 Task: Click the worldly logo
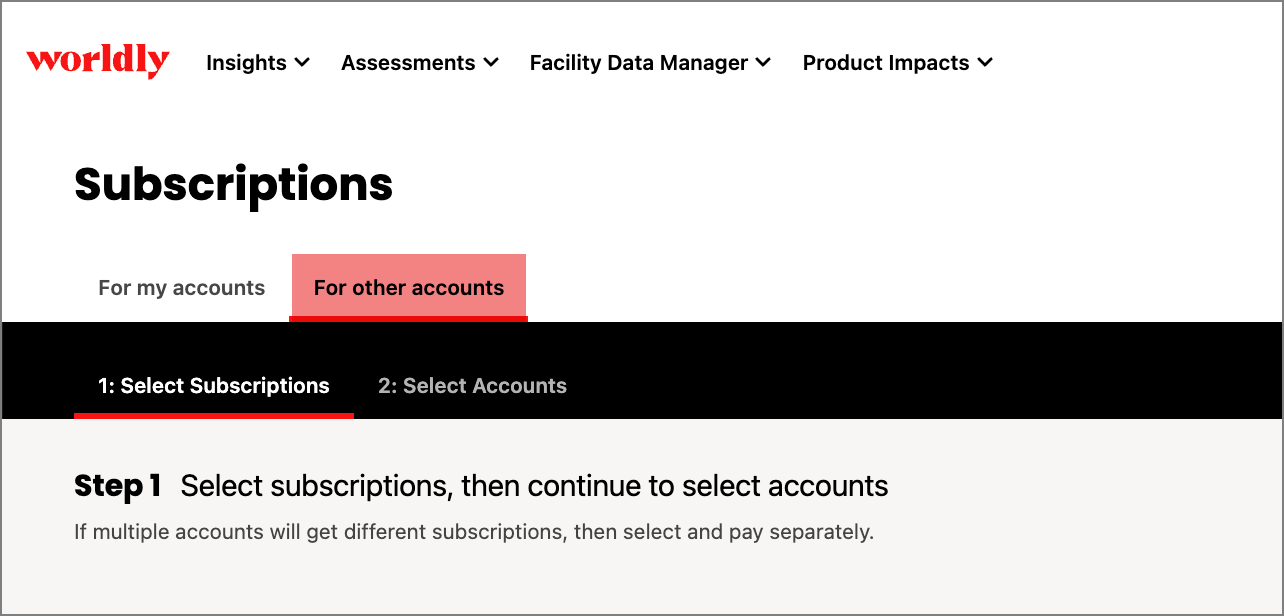click(x=98, y=61)
